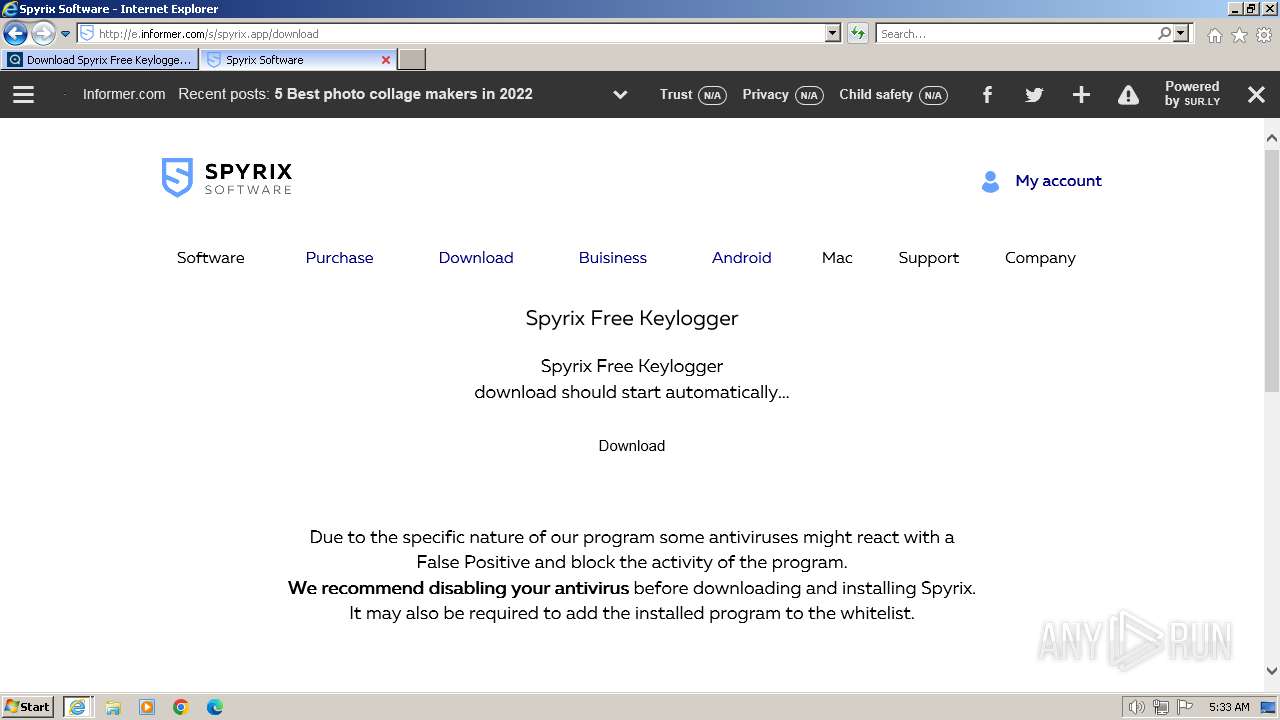Share via the Facebook icon
The width and height of the screenshot is (1280, 720).
click(x=987, y=95)
